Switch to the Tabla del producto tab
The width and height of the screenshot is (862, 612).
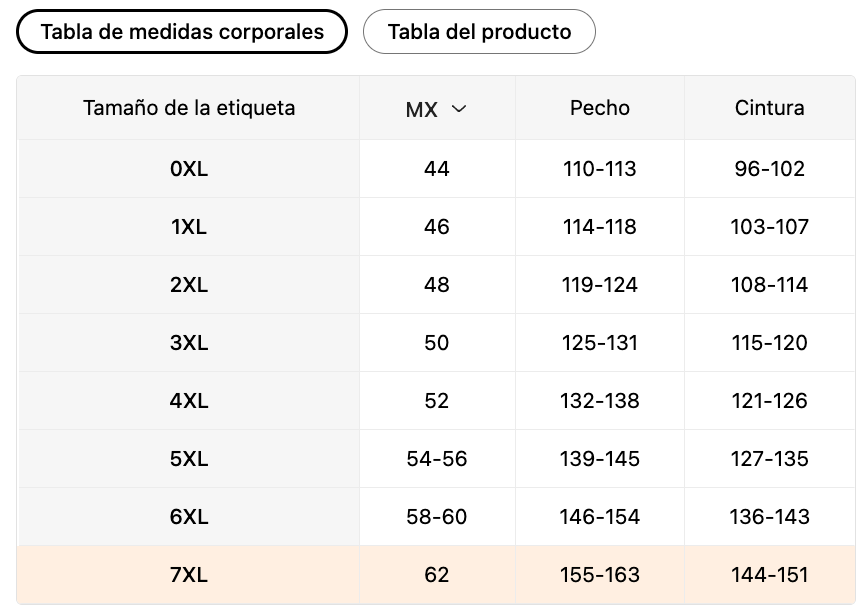[x=479, y=32]
